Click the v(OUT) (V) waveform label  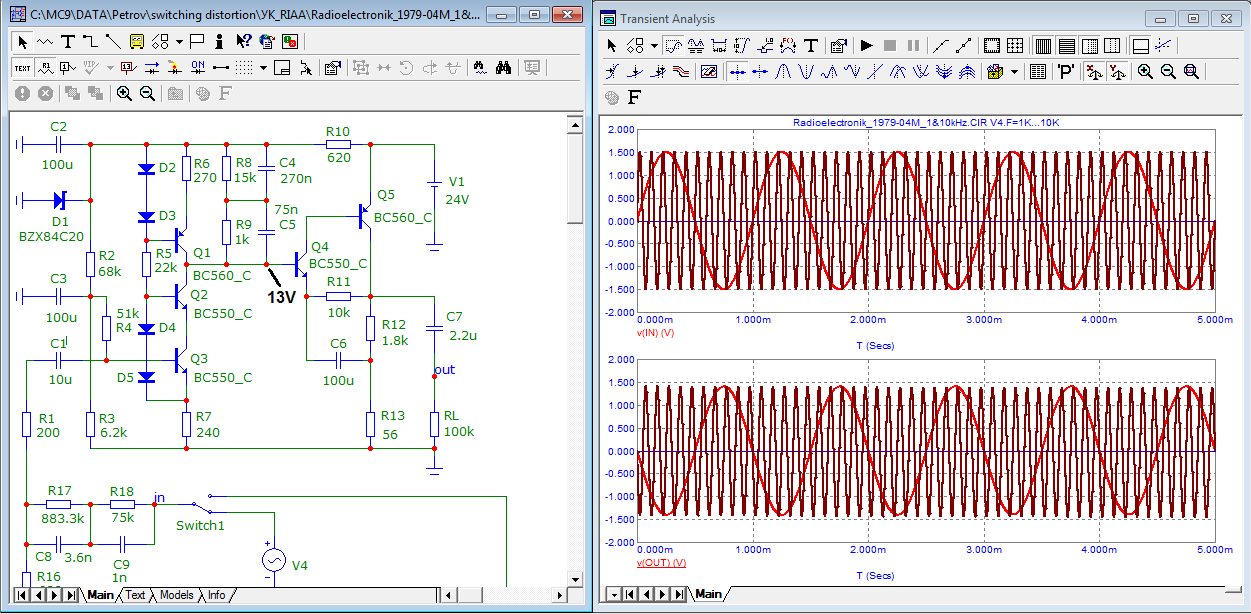(661, 563)
